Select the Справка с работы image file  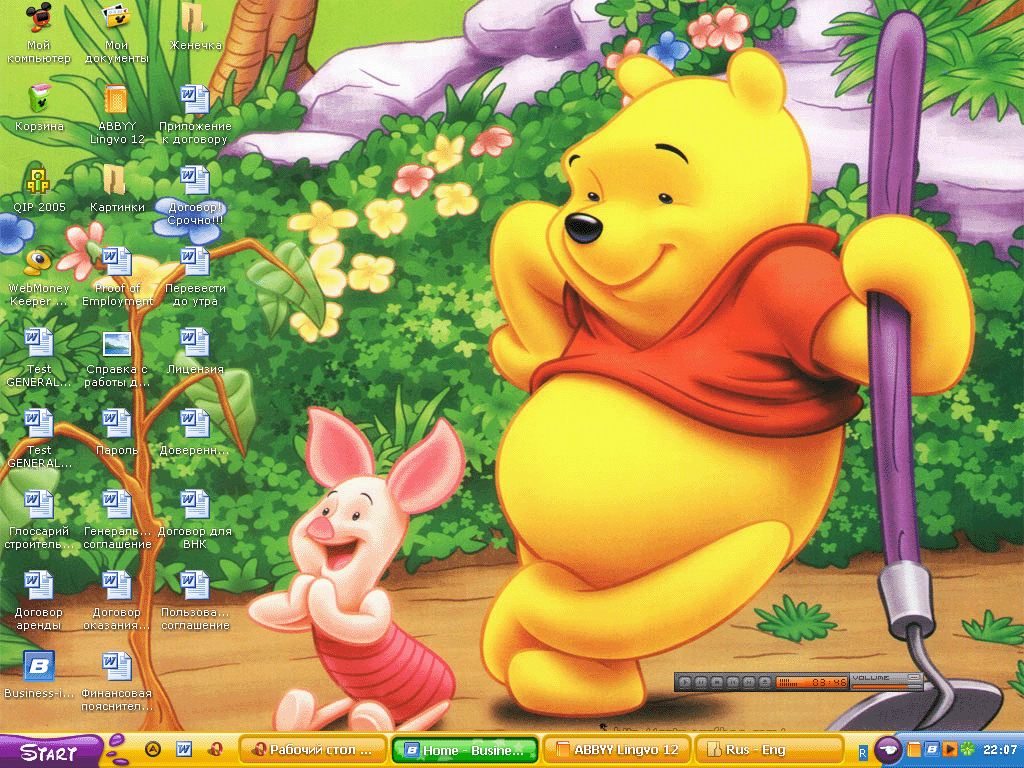116,357
